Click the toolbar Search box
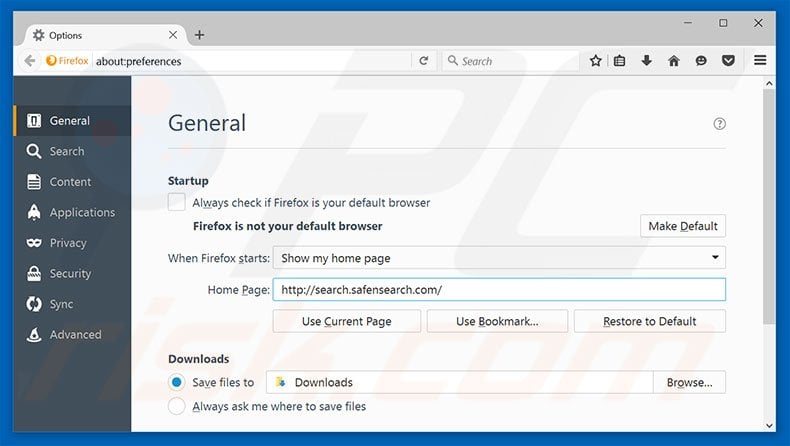 (x=511, y=61)
